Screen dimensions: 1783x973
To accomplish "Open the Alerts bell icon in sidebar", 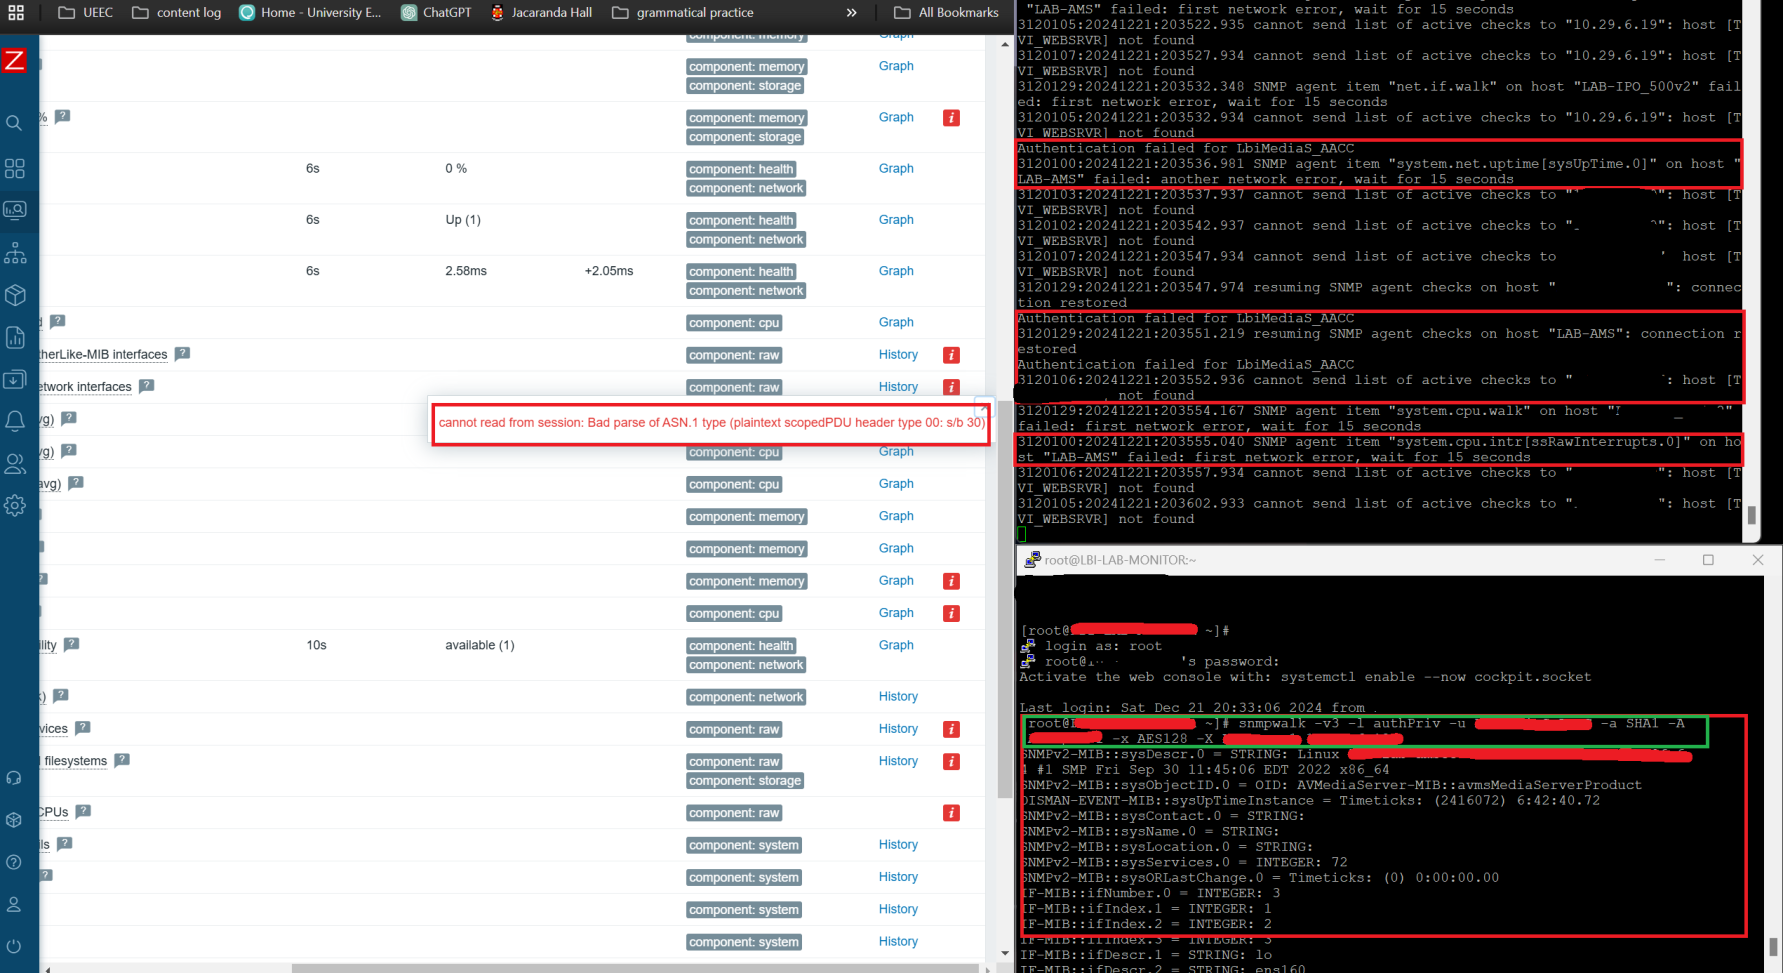I will point(15,421).
